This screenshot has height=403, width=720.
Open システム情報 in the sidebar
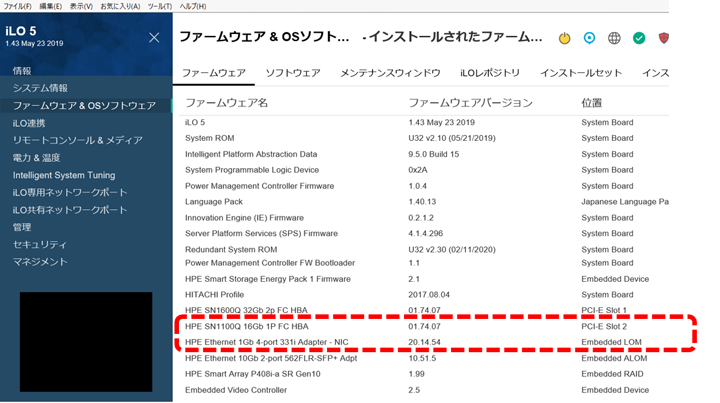click(x=40, y=88)
